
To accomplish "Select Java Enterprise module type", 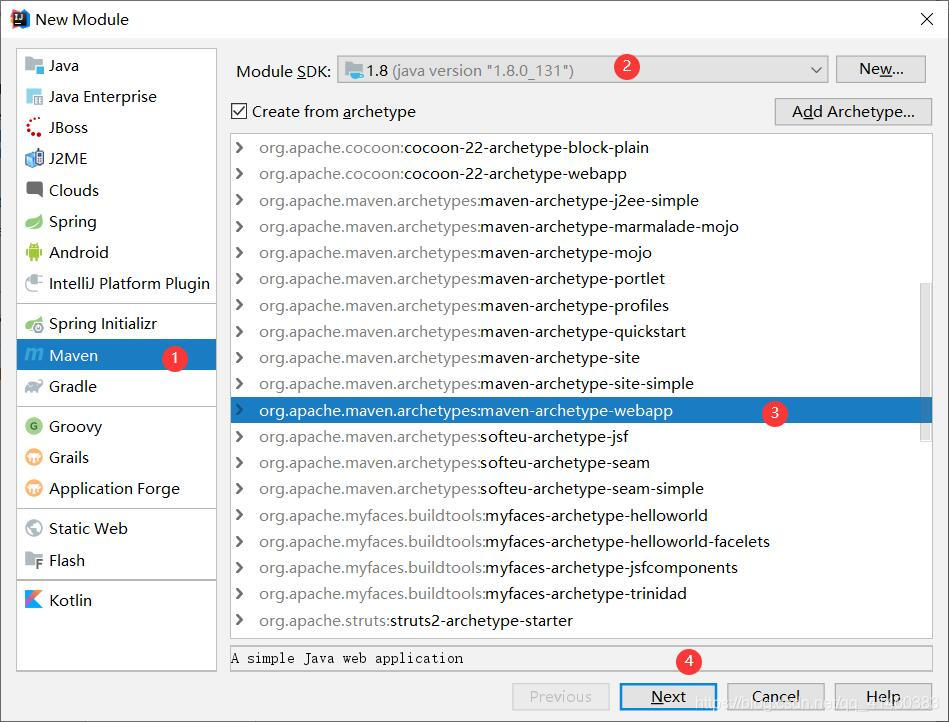I will [x=116, y=96].
